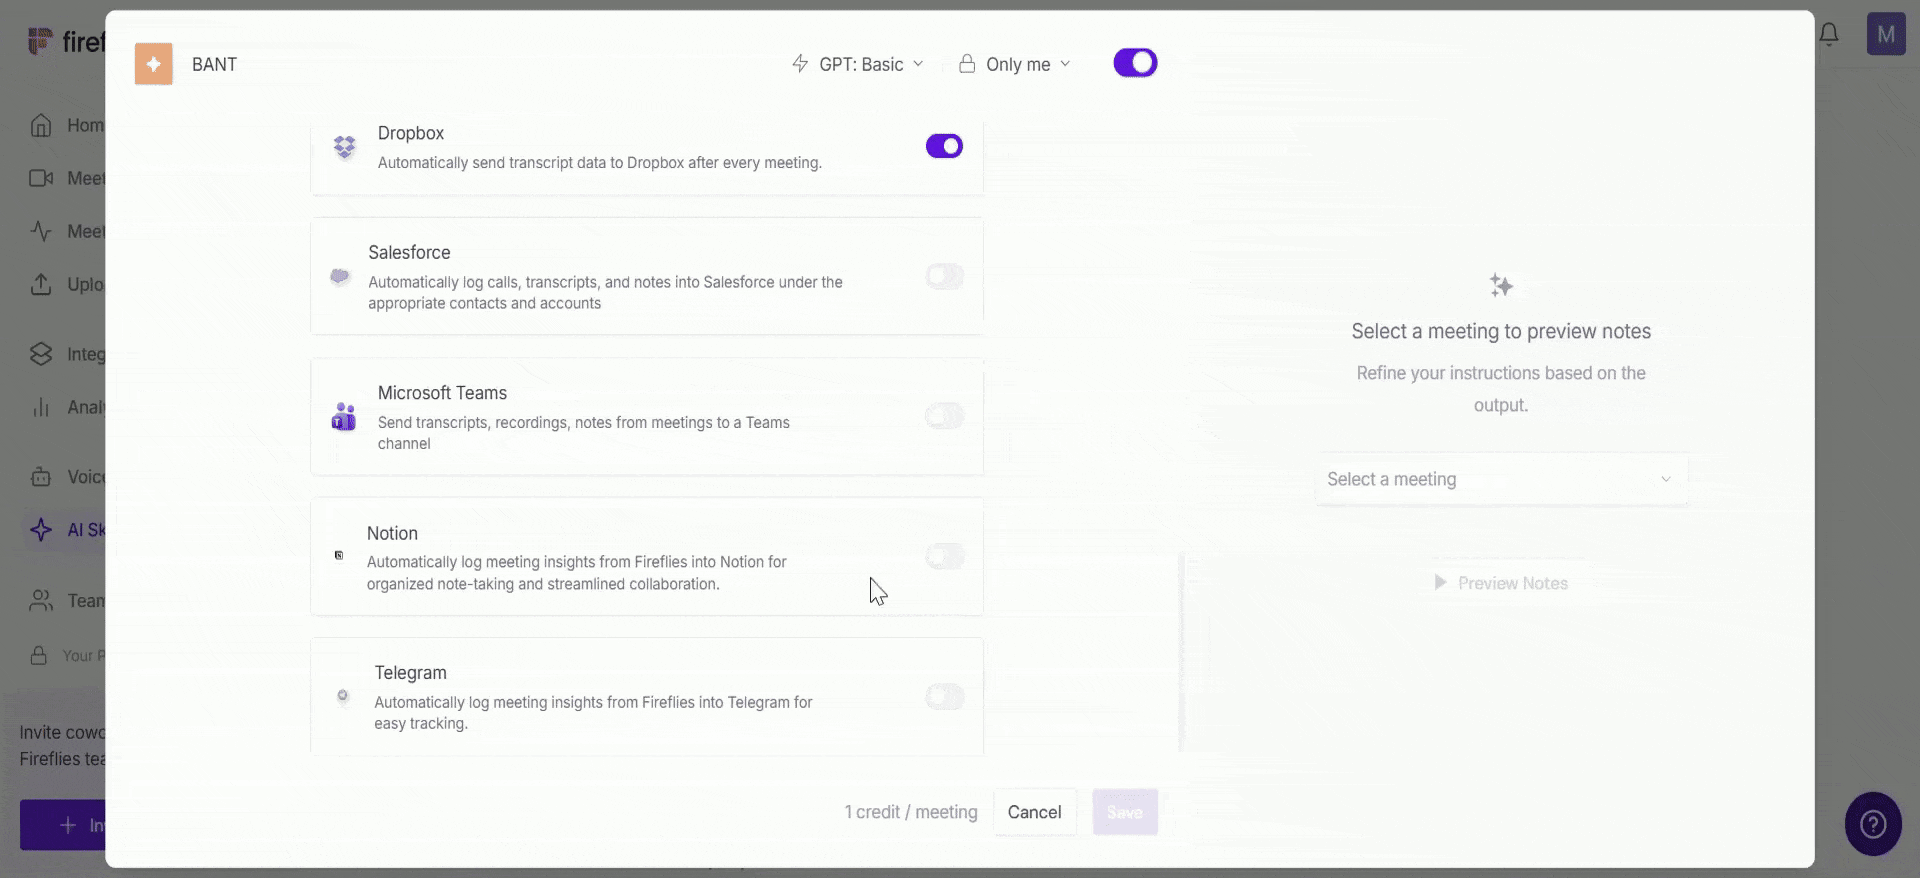The image size is (1920, 878).
Task: Click the sparkle icon above preview notes
Action: (x=1501, y=285)
